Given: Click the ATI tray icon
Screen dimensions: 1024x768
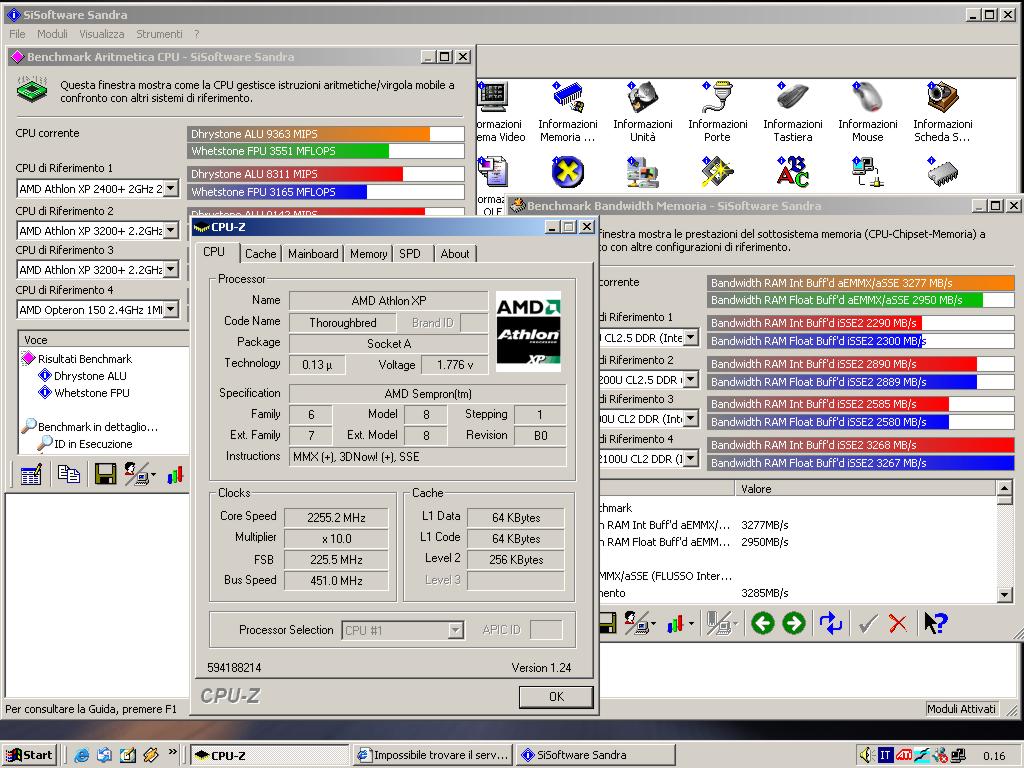Looking at the screenshot, I should point(904,755).
